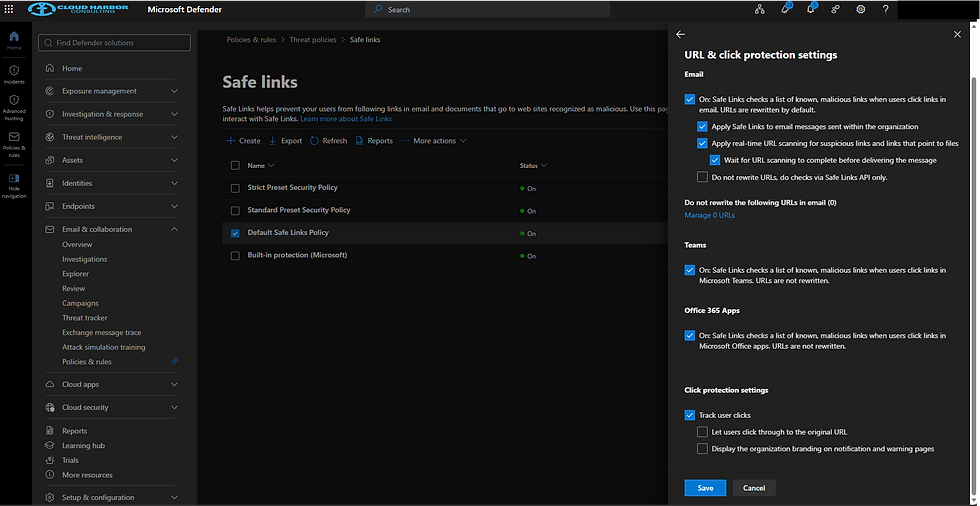The width and height of the screenshot is (980, 506).
Task: Enable Let users click through checkbox
Action: [702, 432]
